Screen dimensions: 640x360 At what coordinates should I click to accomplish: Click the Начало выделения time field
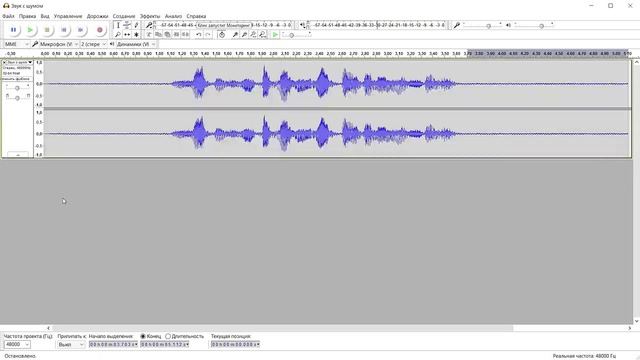click(113, 344)
